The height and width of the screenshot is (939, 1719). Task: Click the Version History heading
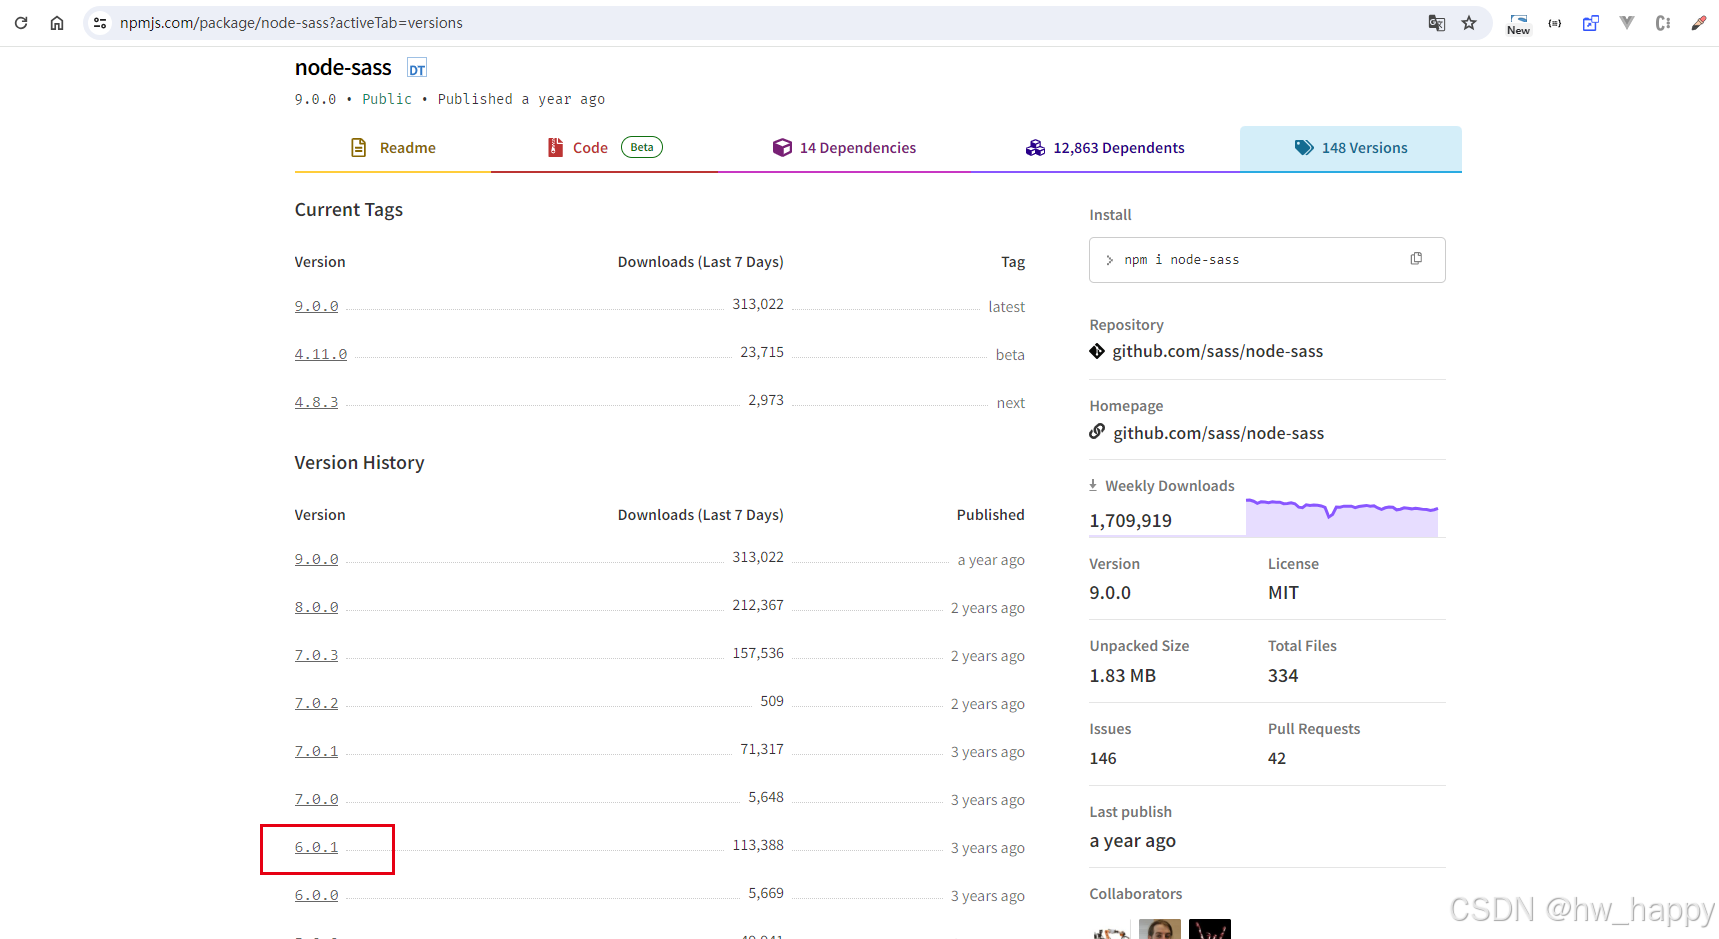[359, 463]
